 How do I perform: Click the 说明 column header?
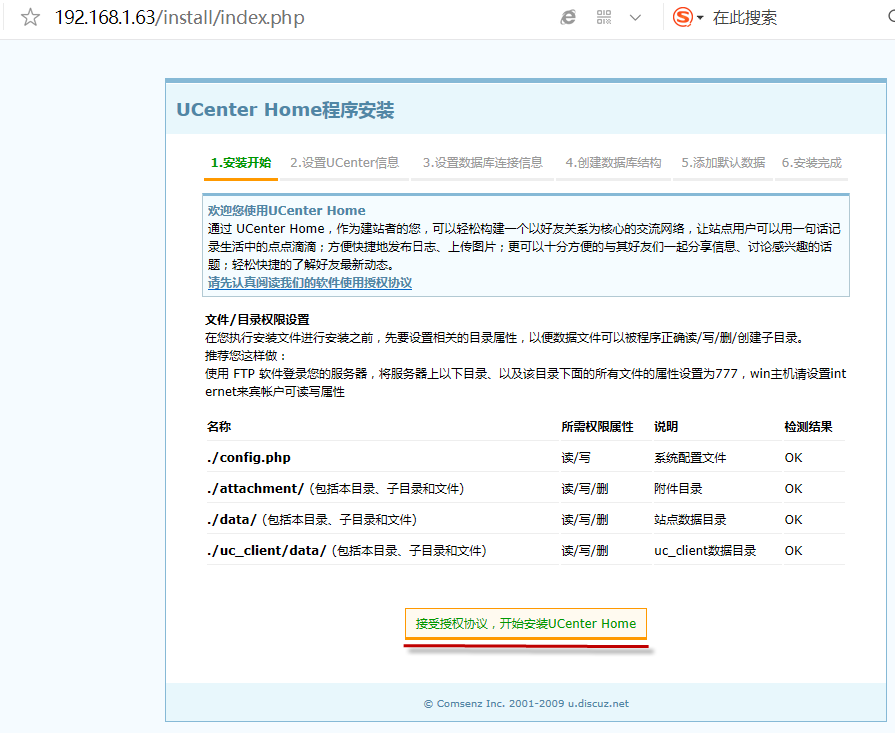click(666, 426)
